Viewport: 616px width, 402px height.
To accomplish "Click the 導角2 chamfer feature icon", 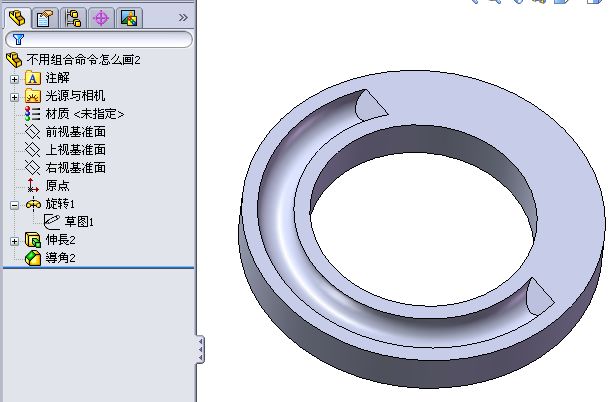I will pyautogui.click(x=33, y=258).
